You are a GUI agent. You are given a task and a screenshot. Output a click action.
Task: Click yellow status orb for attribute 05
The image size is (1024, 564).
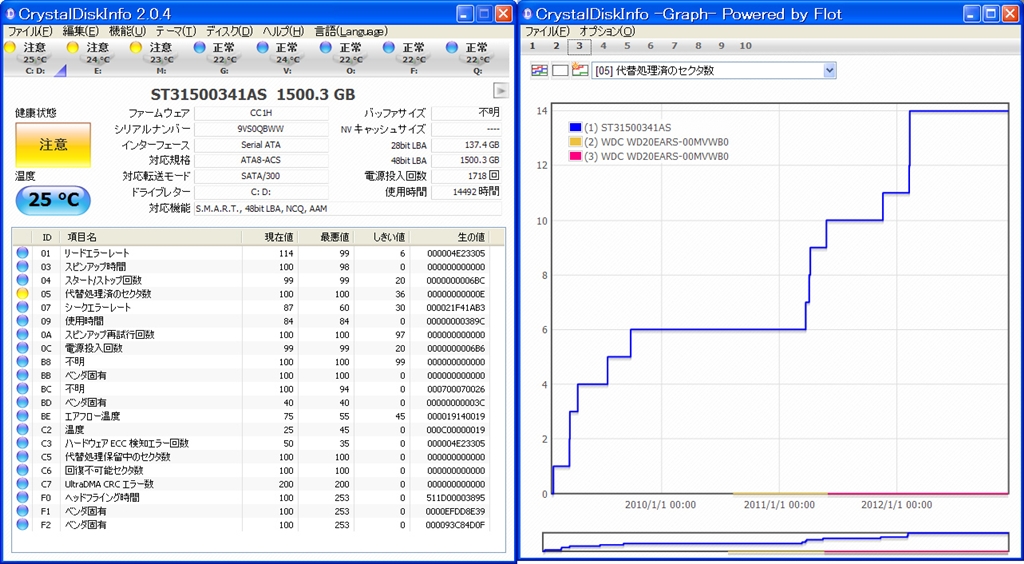coord(23,294)
